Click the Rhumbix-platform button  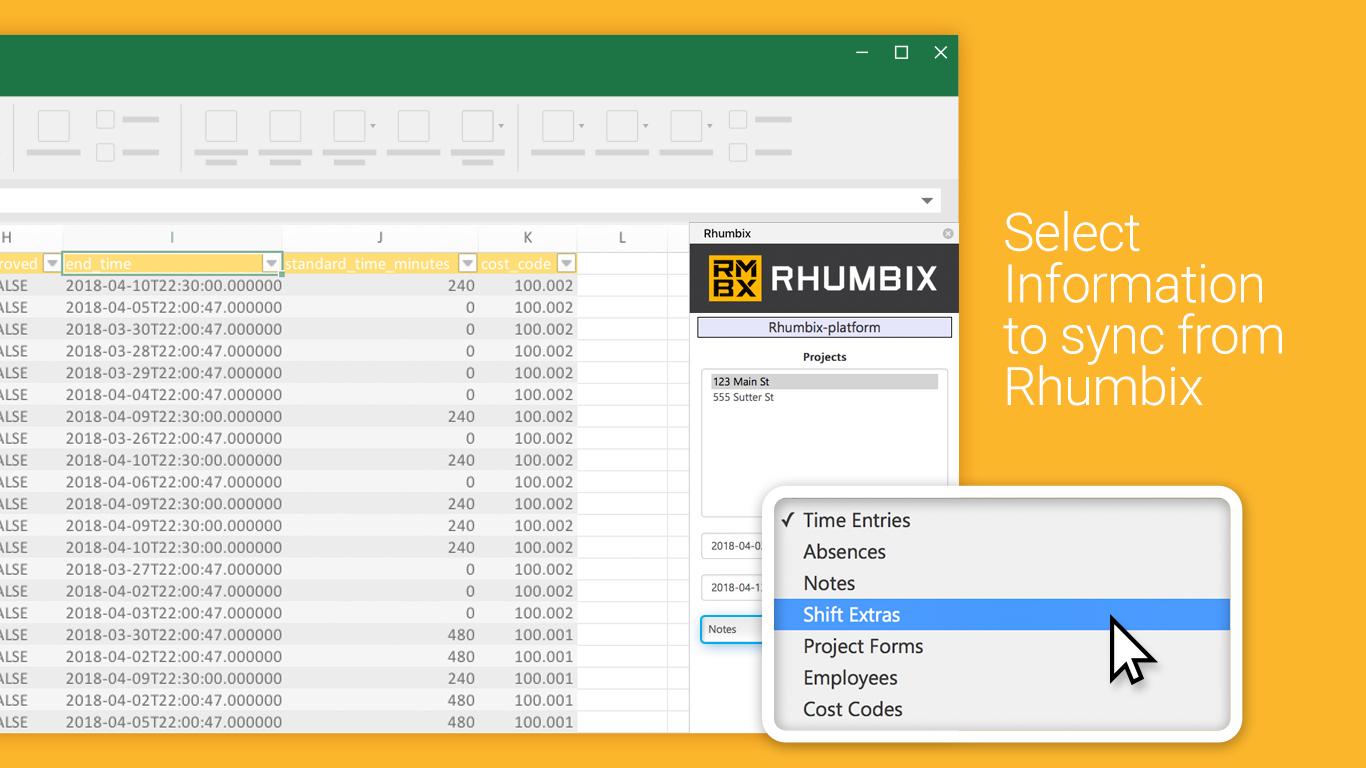824,327
